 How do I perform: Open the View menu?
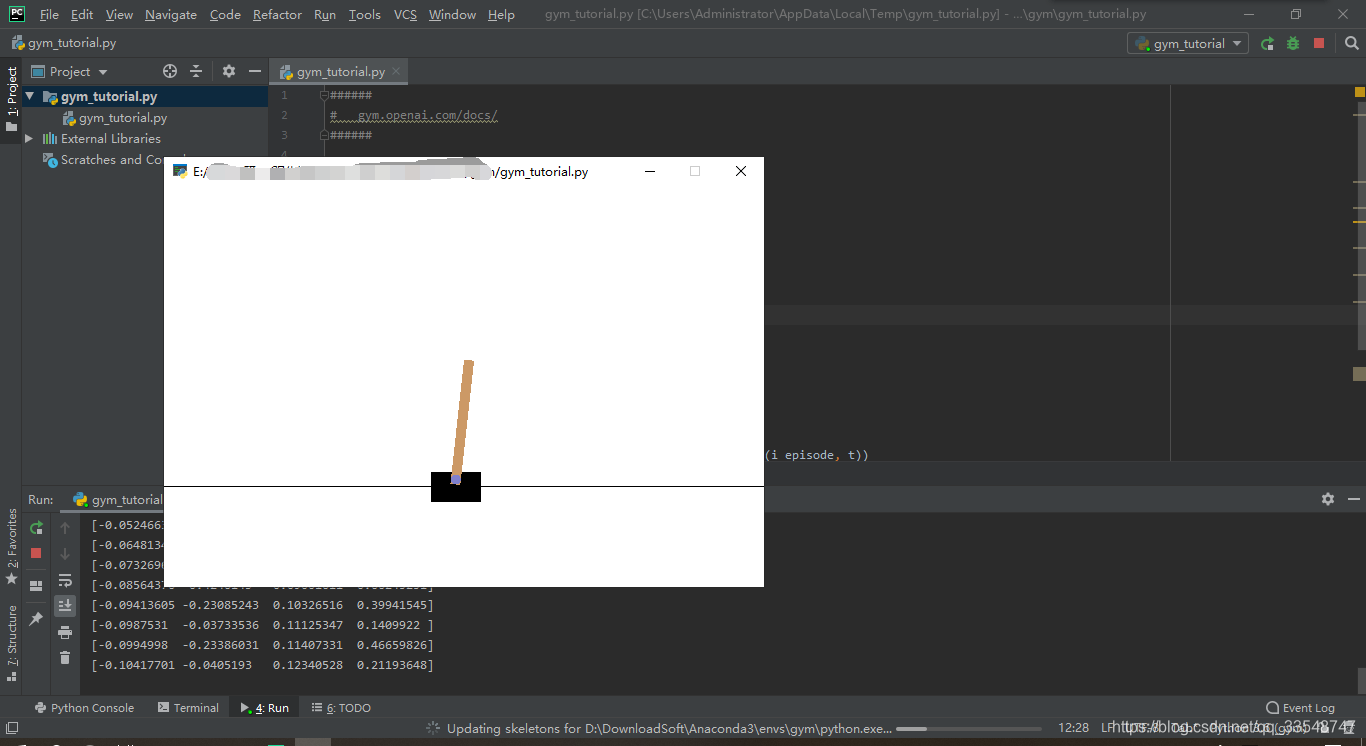tap(119, 14)
